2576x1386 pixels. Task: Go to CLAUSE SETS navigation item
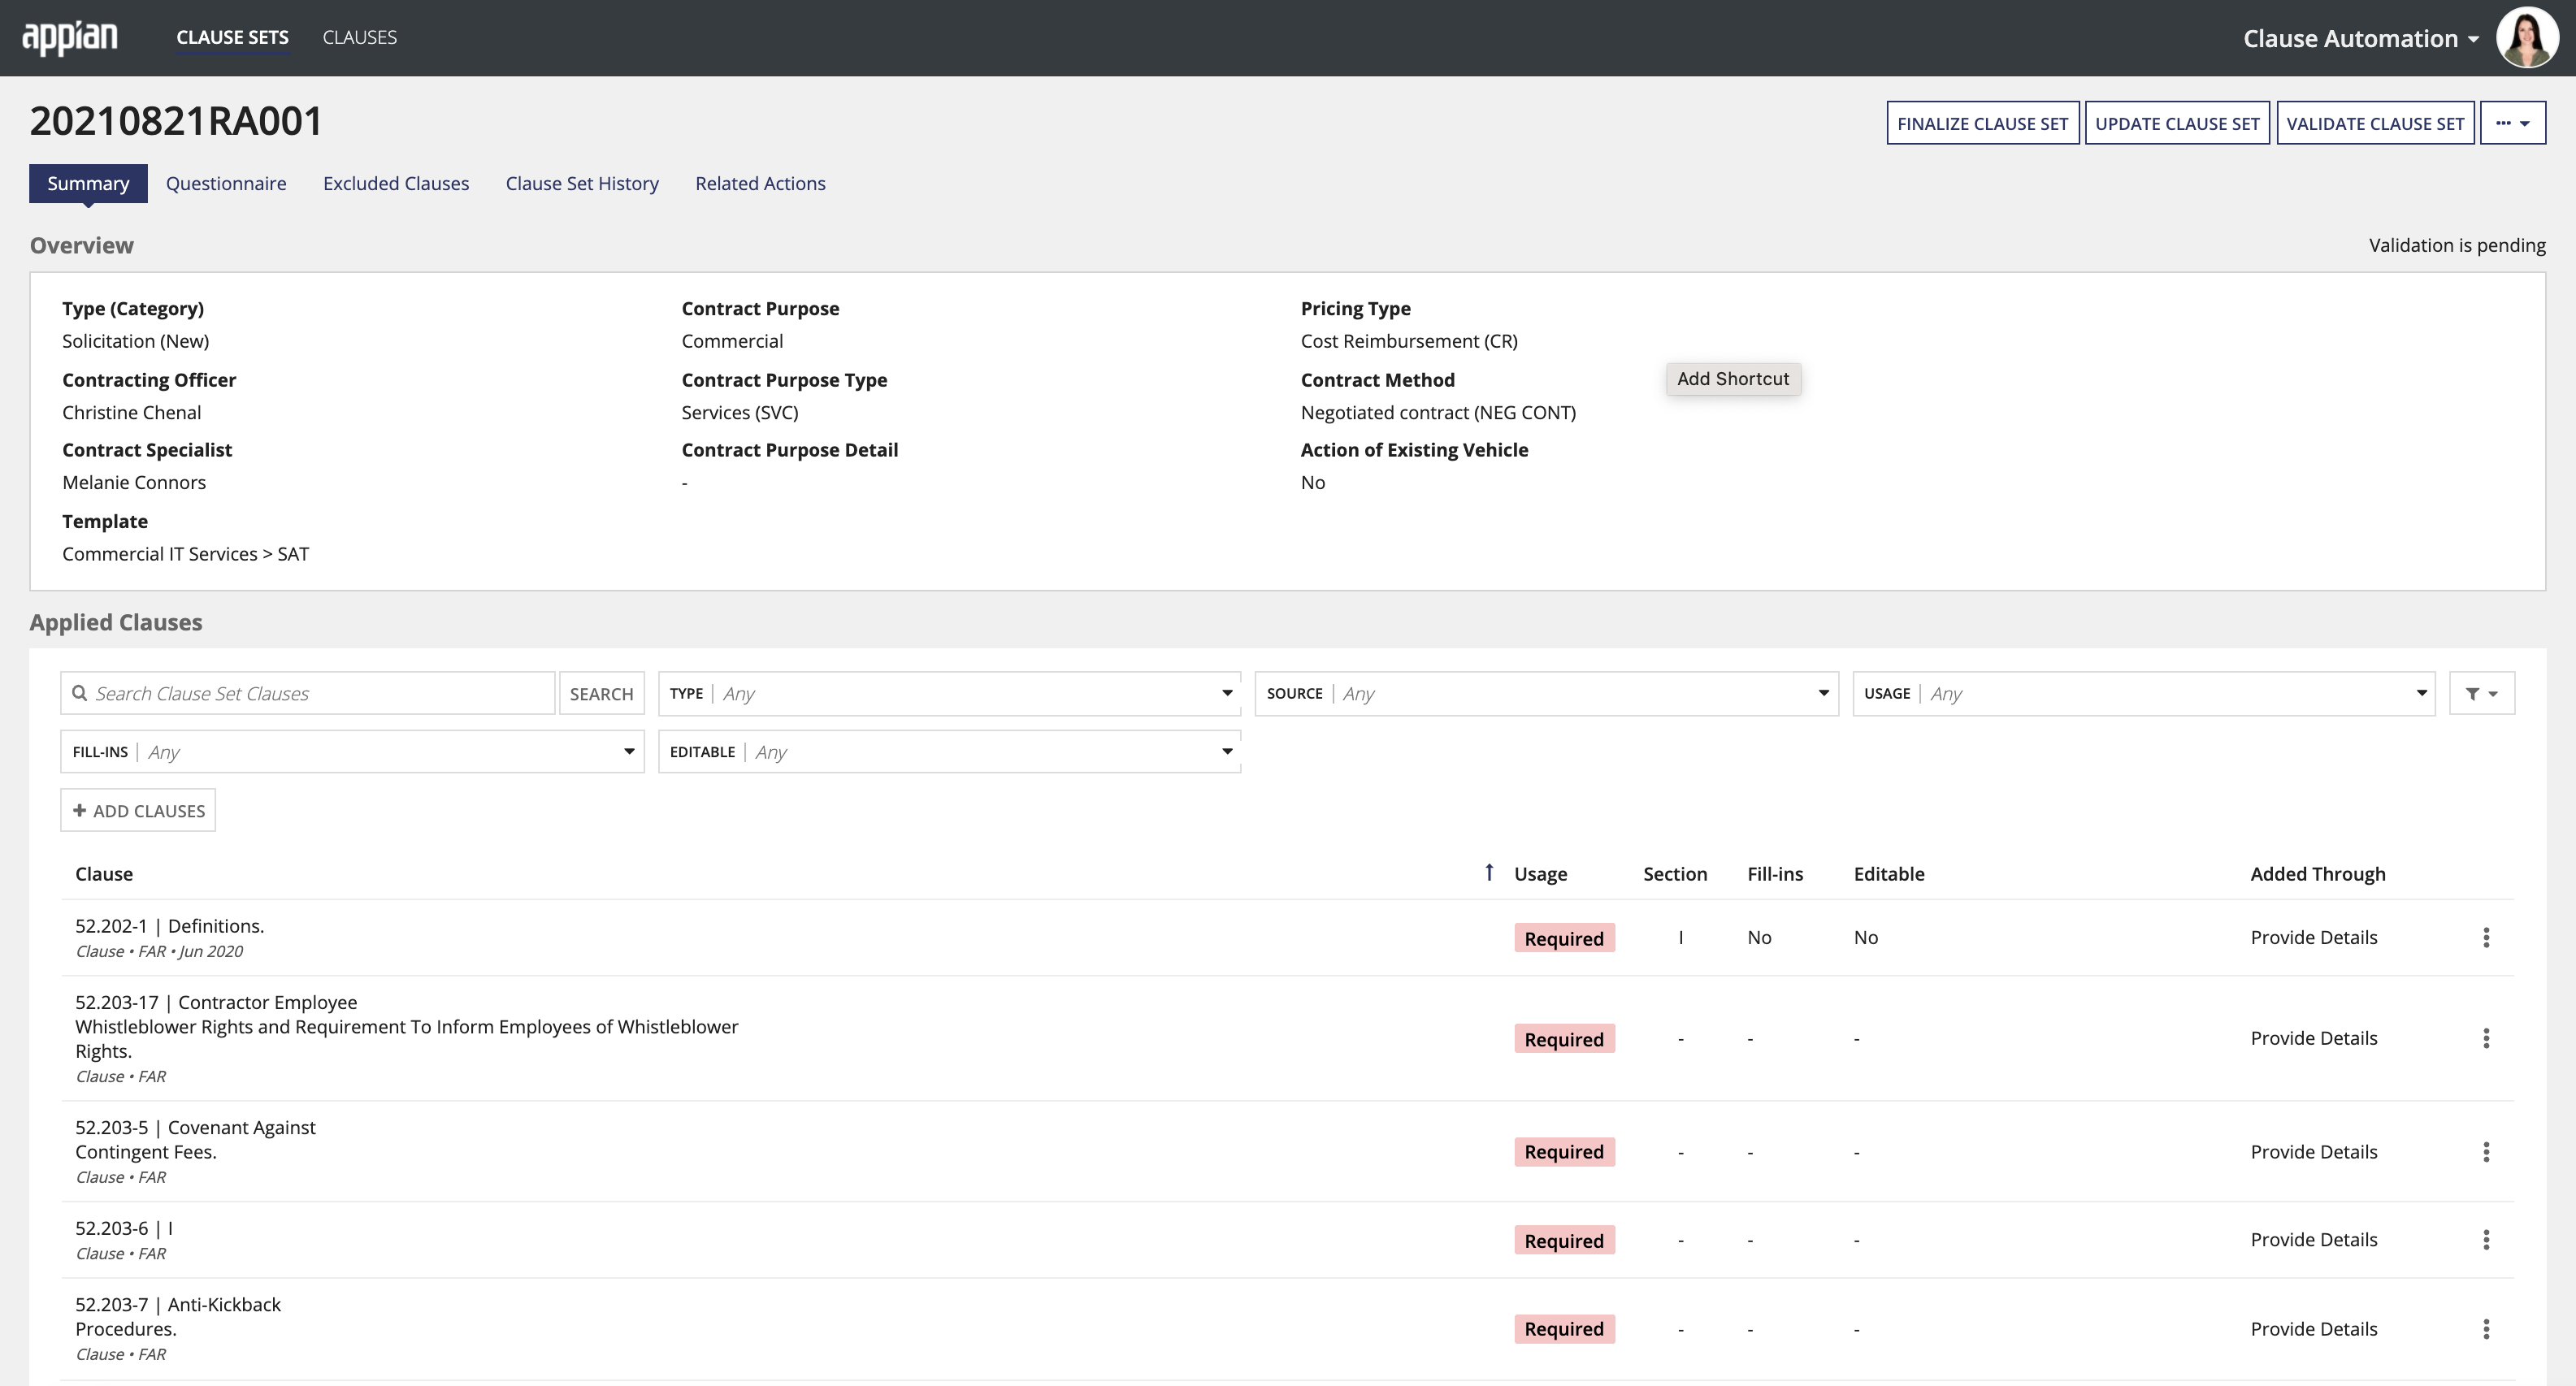232,37
